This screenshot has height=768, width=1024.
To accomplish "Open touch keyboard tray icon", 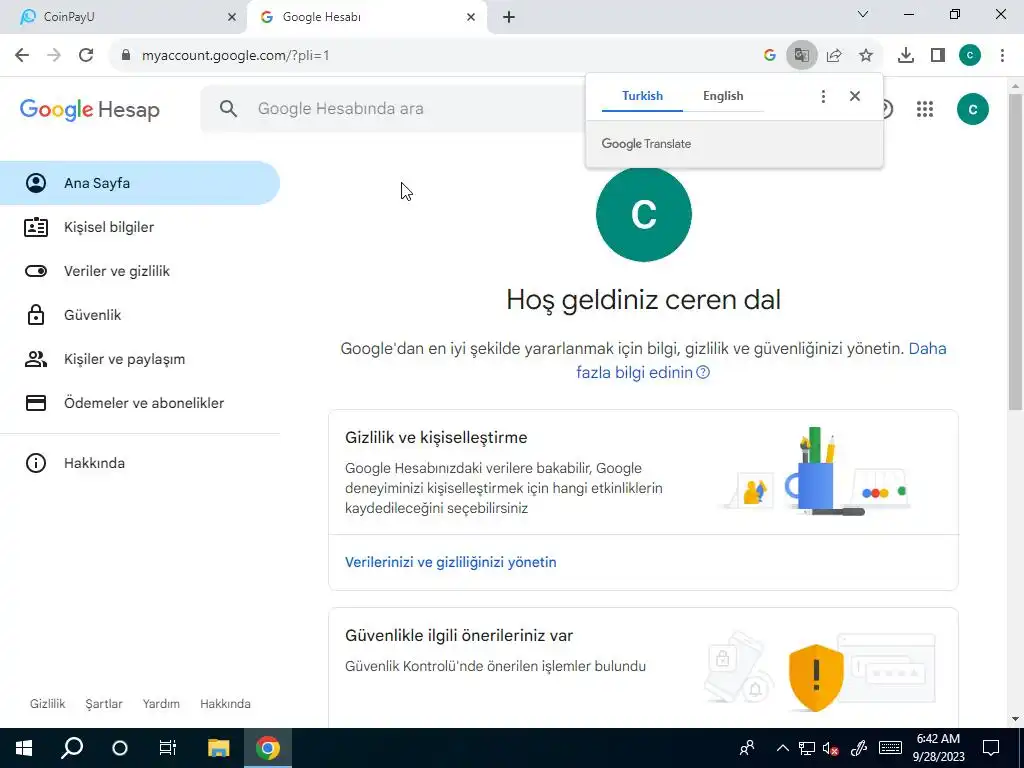I will 890,748.
